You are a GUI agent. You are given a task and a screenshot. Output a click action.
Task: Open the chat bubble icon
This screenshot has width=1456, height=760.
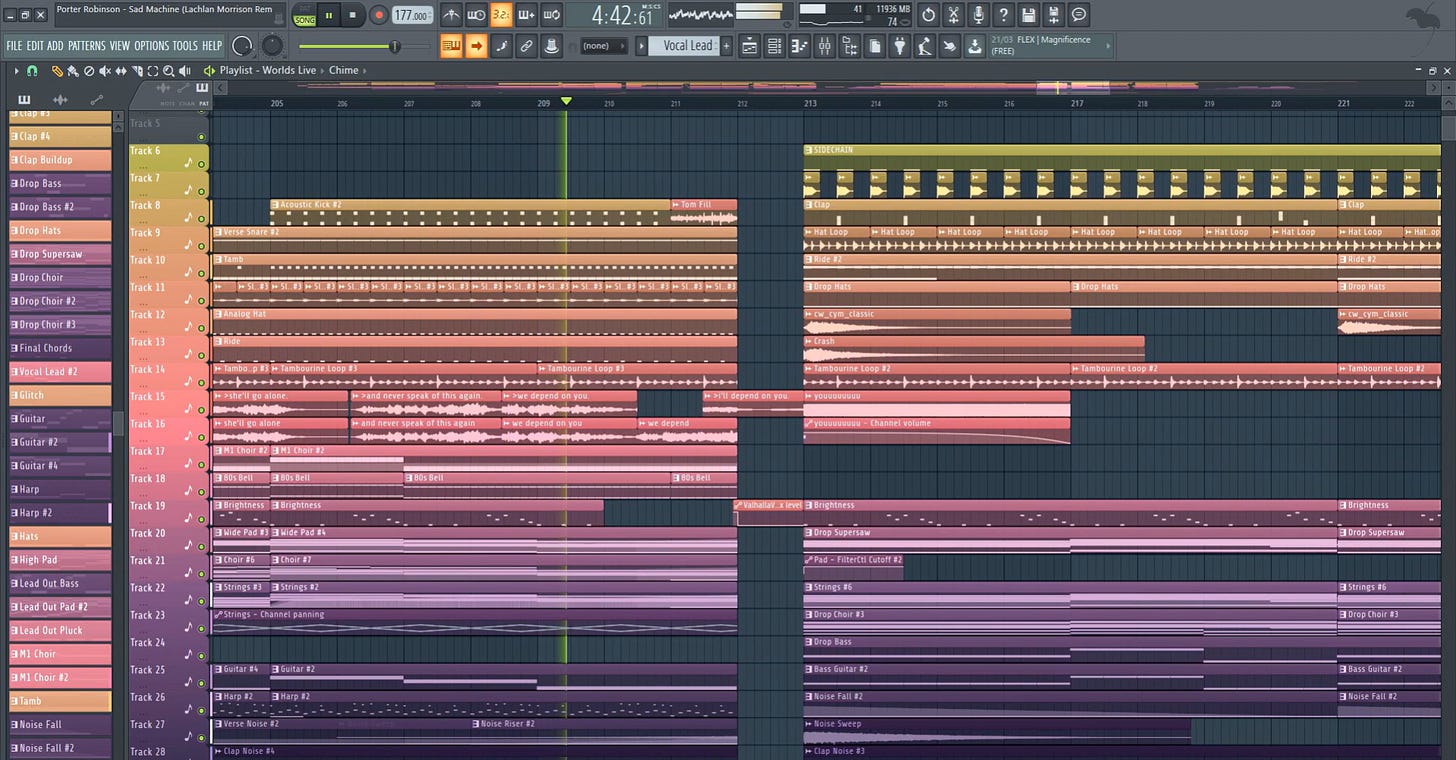pos(1078,15)
